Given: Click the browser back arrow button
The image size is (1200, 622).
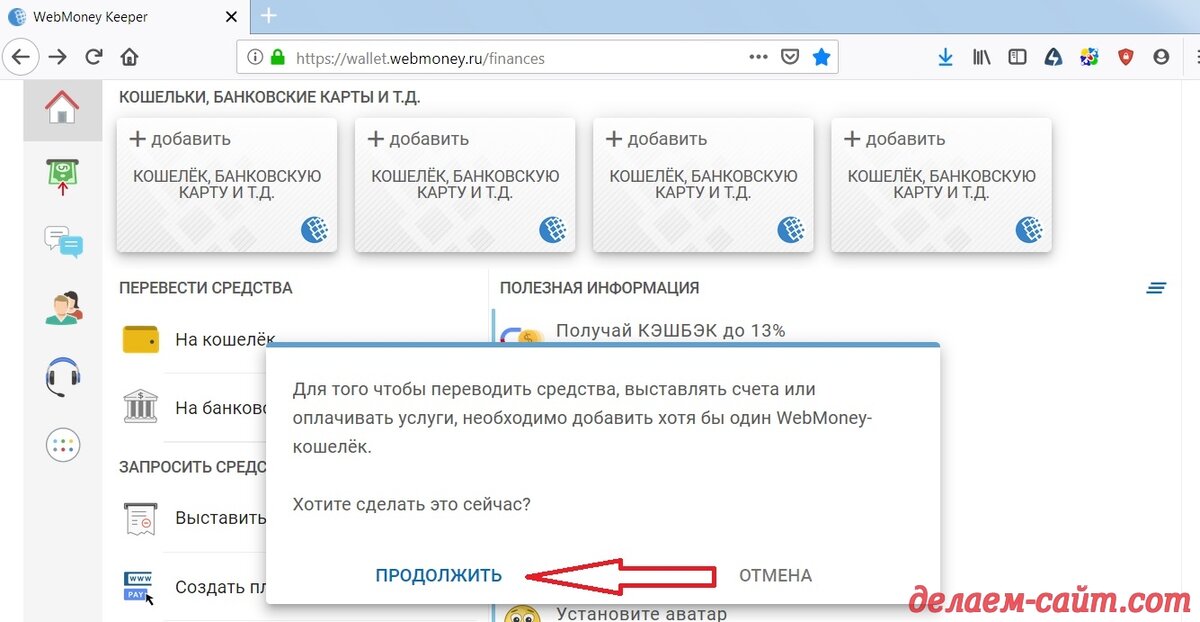Looking at the screenshot, I should click(x=22, y=57).
